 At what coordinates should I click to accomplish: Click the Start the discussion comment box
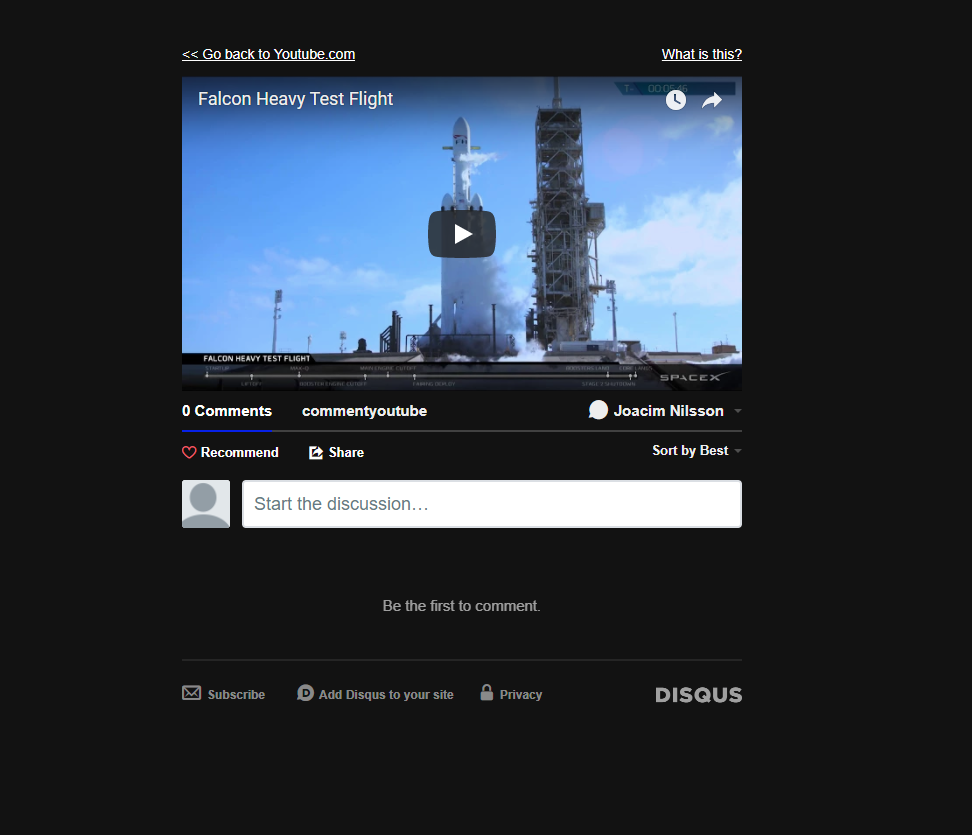pos(491,503)
